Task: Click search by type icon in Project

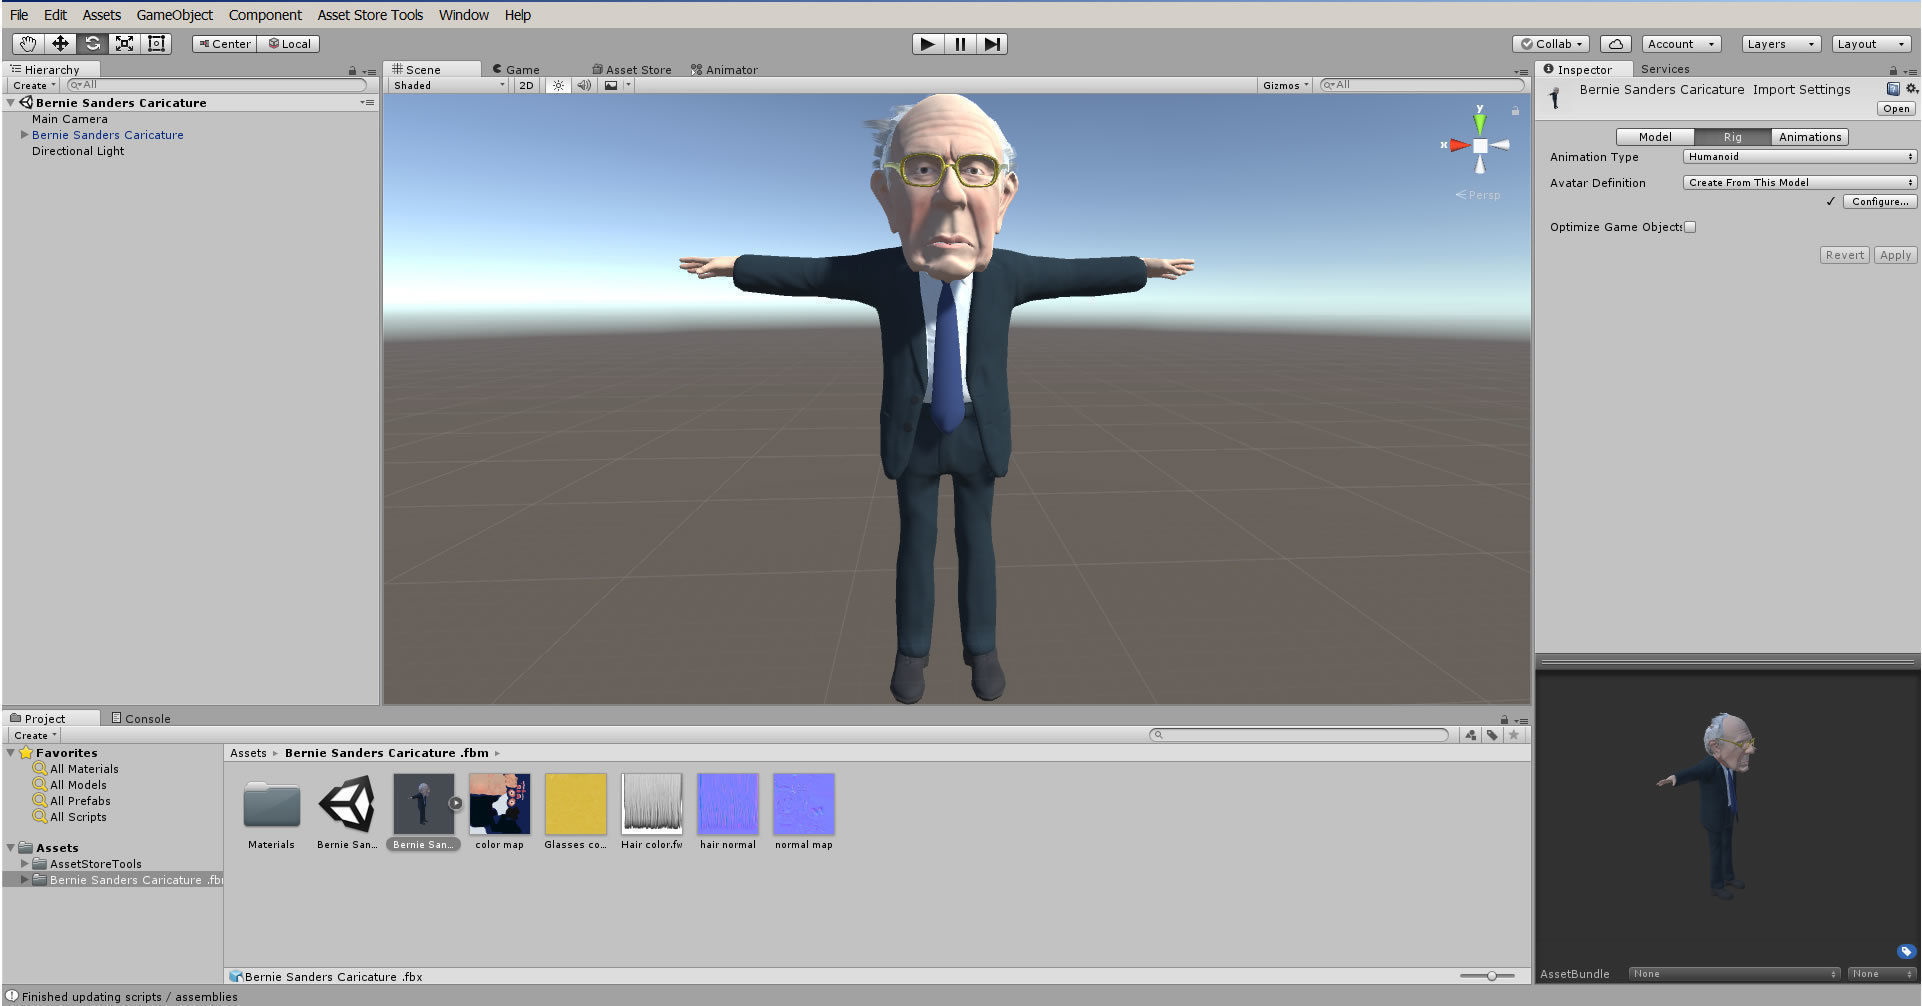Action: 1471,735
